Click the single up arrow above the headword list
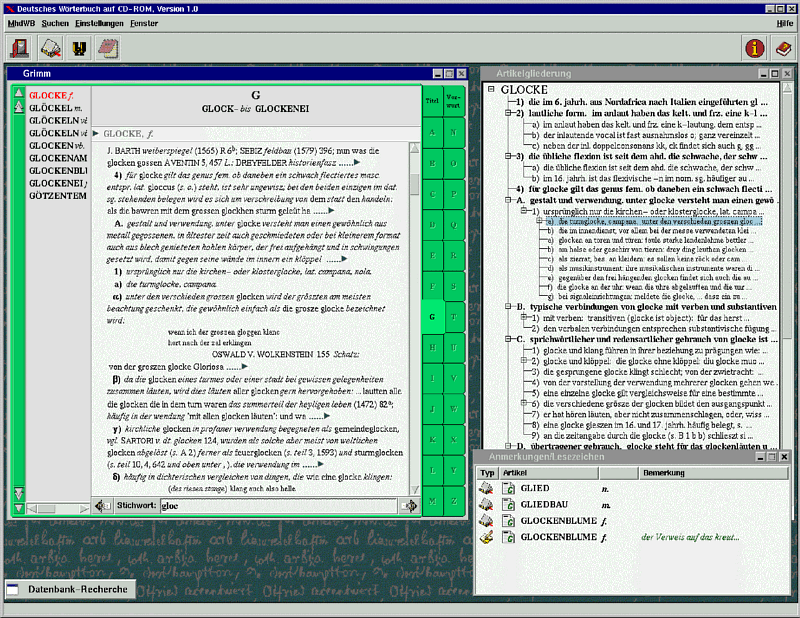Screen dimensions: 800x618 (19, 92)
